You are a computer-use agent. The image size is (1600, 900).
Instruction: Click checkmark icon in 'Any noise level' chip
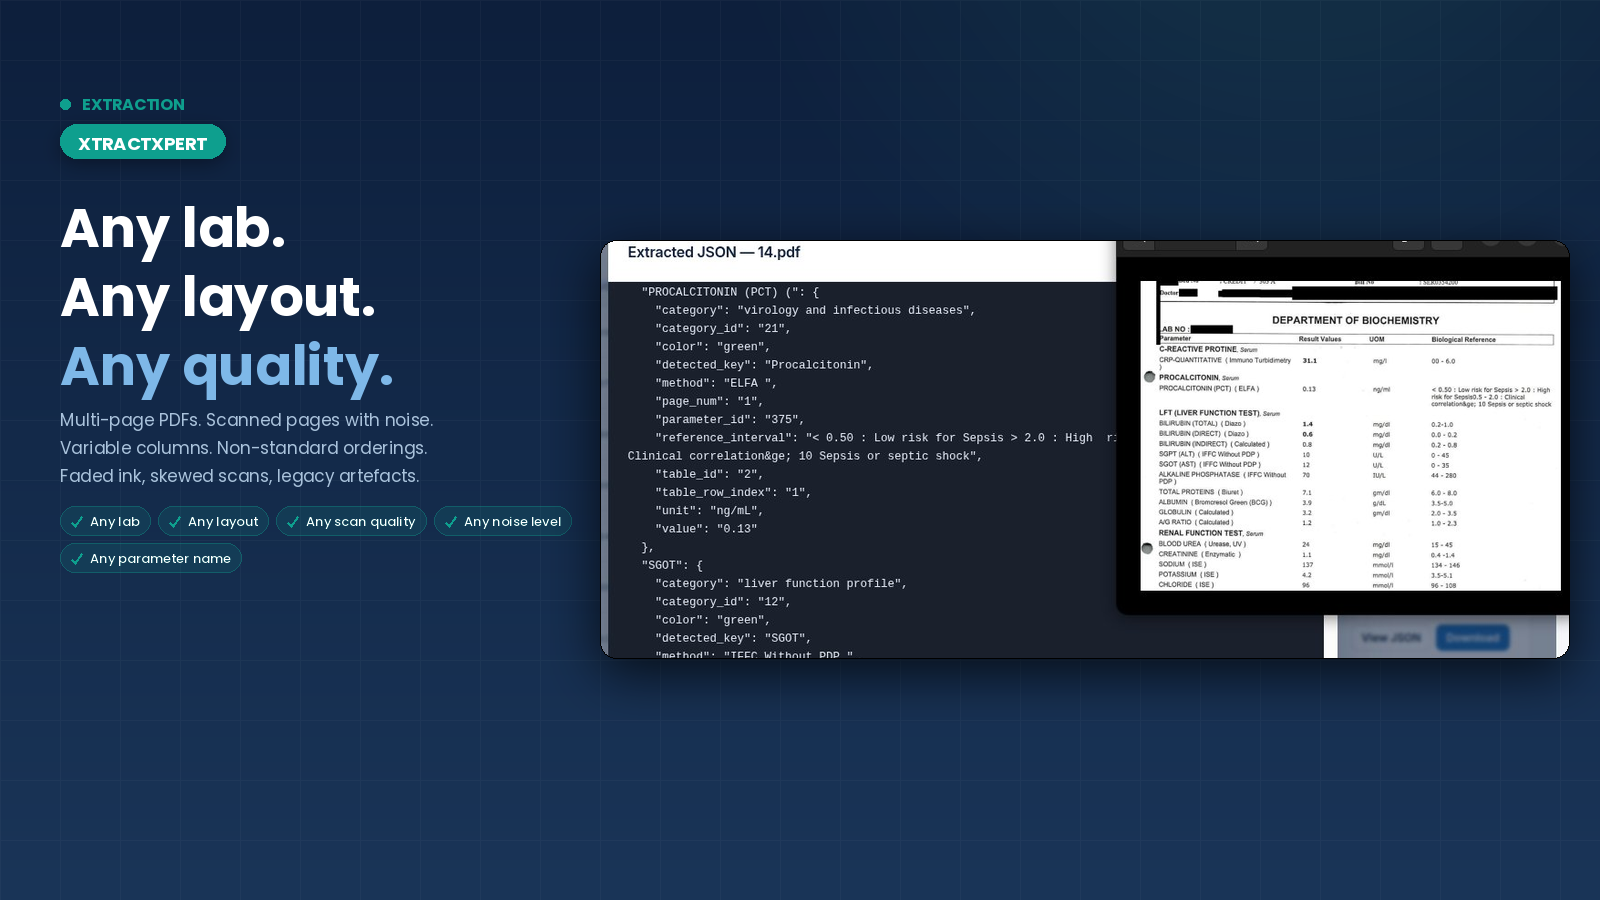click(x=451, y=522)
